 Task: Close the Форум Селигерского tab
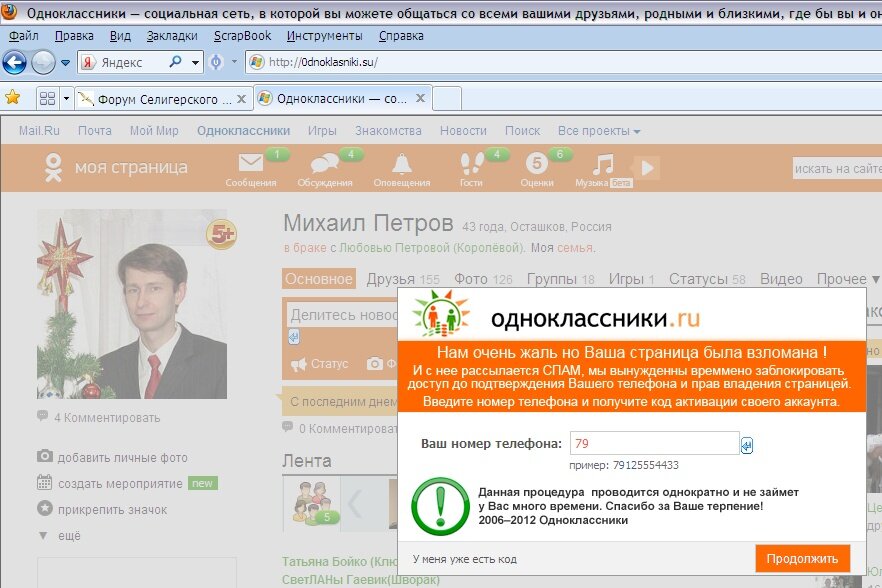241,99
